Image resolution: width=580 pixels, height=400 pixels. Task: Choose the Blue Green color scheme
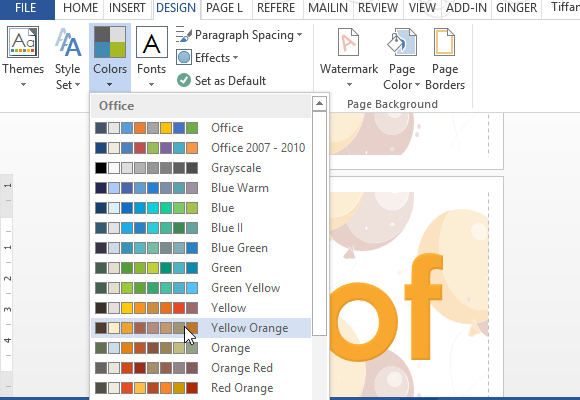[201, 248]
